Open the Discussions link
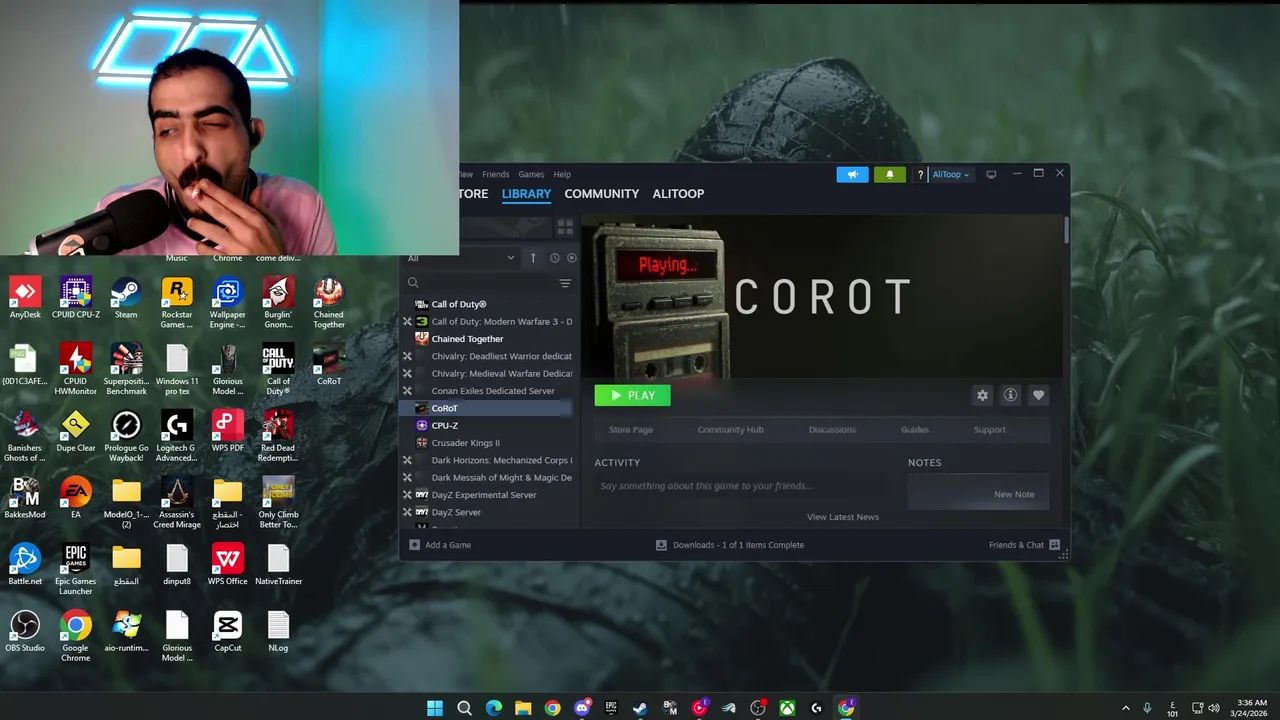1280x720 pixels. 832,430
